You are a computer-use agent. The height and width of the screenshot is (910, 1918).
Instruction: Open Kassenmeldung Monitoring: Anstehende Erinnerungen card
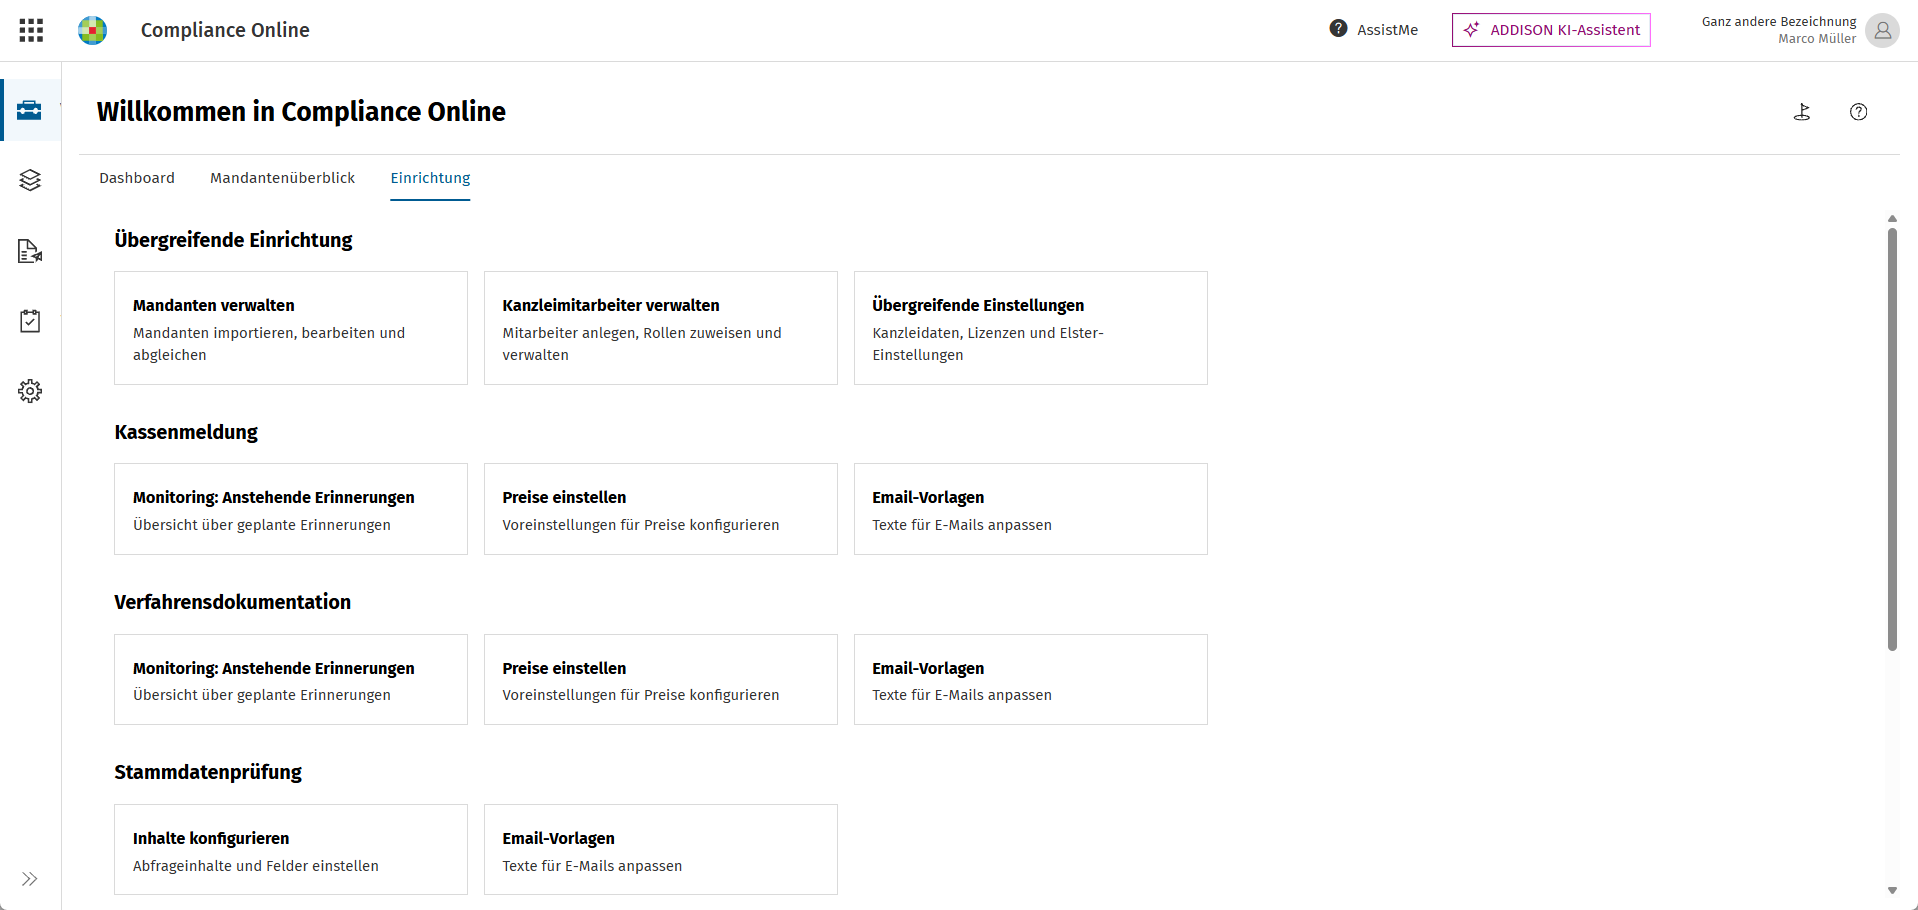pos(291,509)
